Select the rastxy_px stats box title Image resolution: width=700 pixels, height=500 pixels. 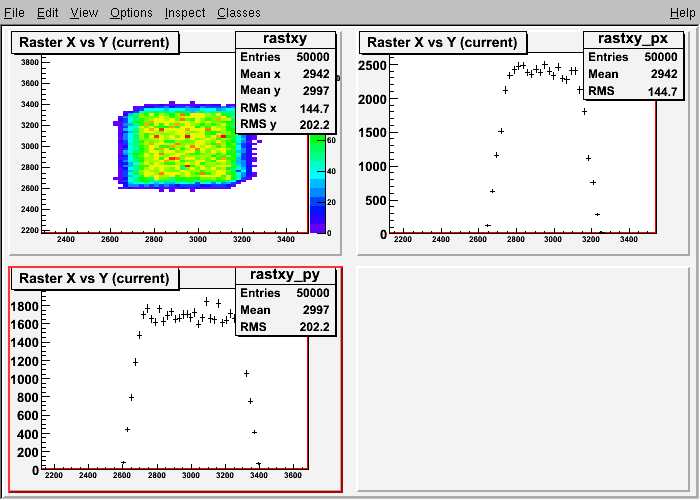tap(633, 39)
